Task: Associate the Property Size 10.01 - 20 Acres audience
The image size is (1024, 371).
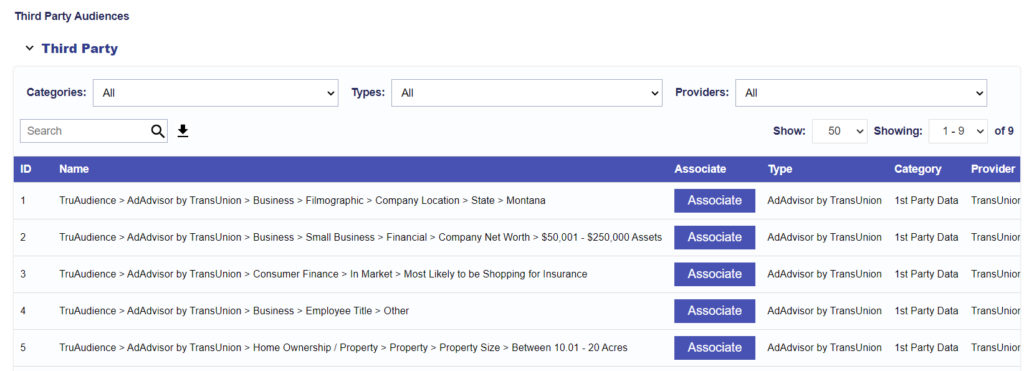Action: [714, 347]
